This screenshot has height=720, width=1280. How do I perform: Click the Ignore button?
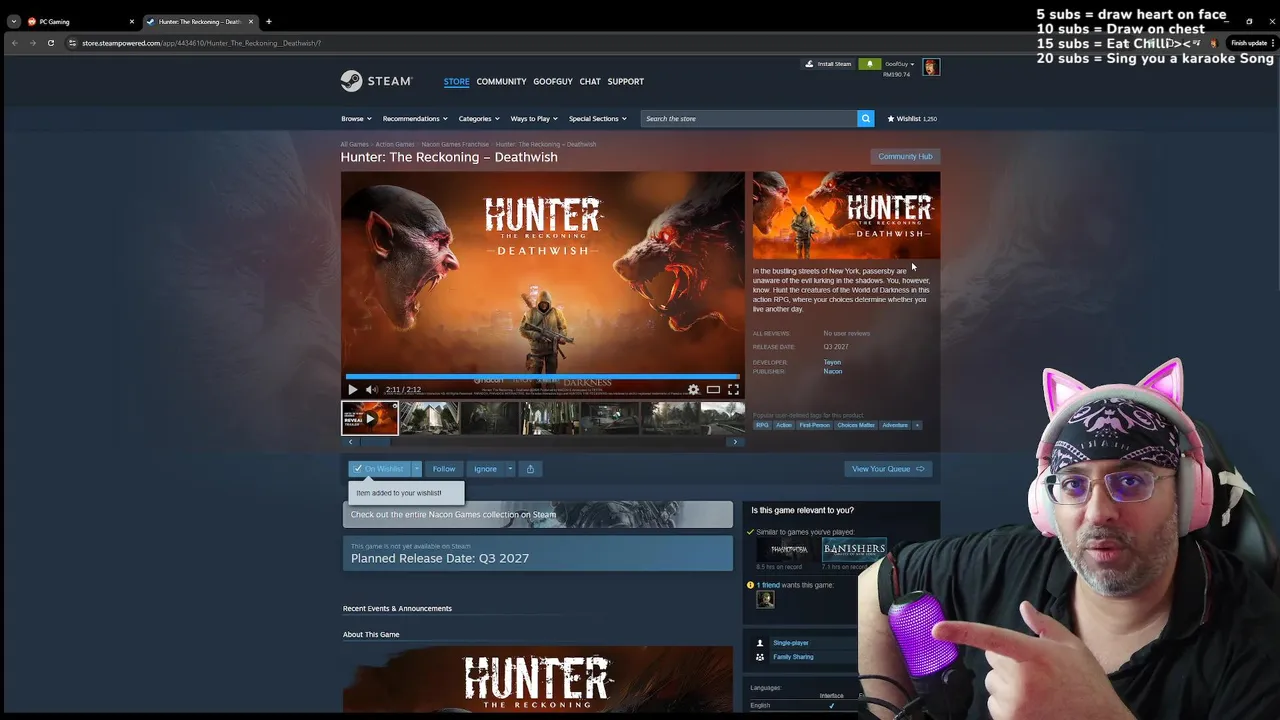click(x=485, y=469)
